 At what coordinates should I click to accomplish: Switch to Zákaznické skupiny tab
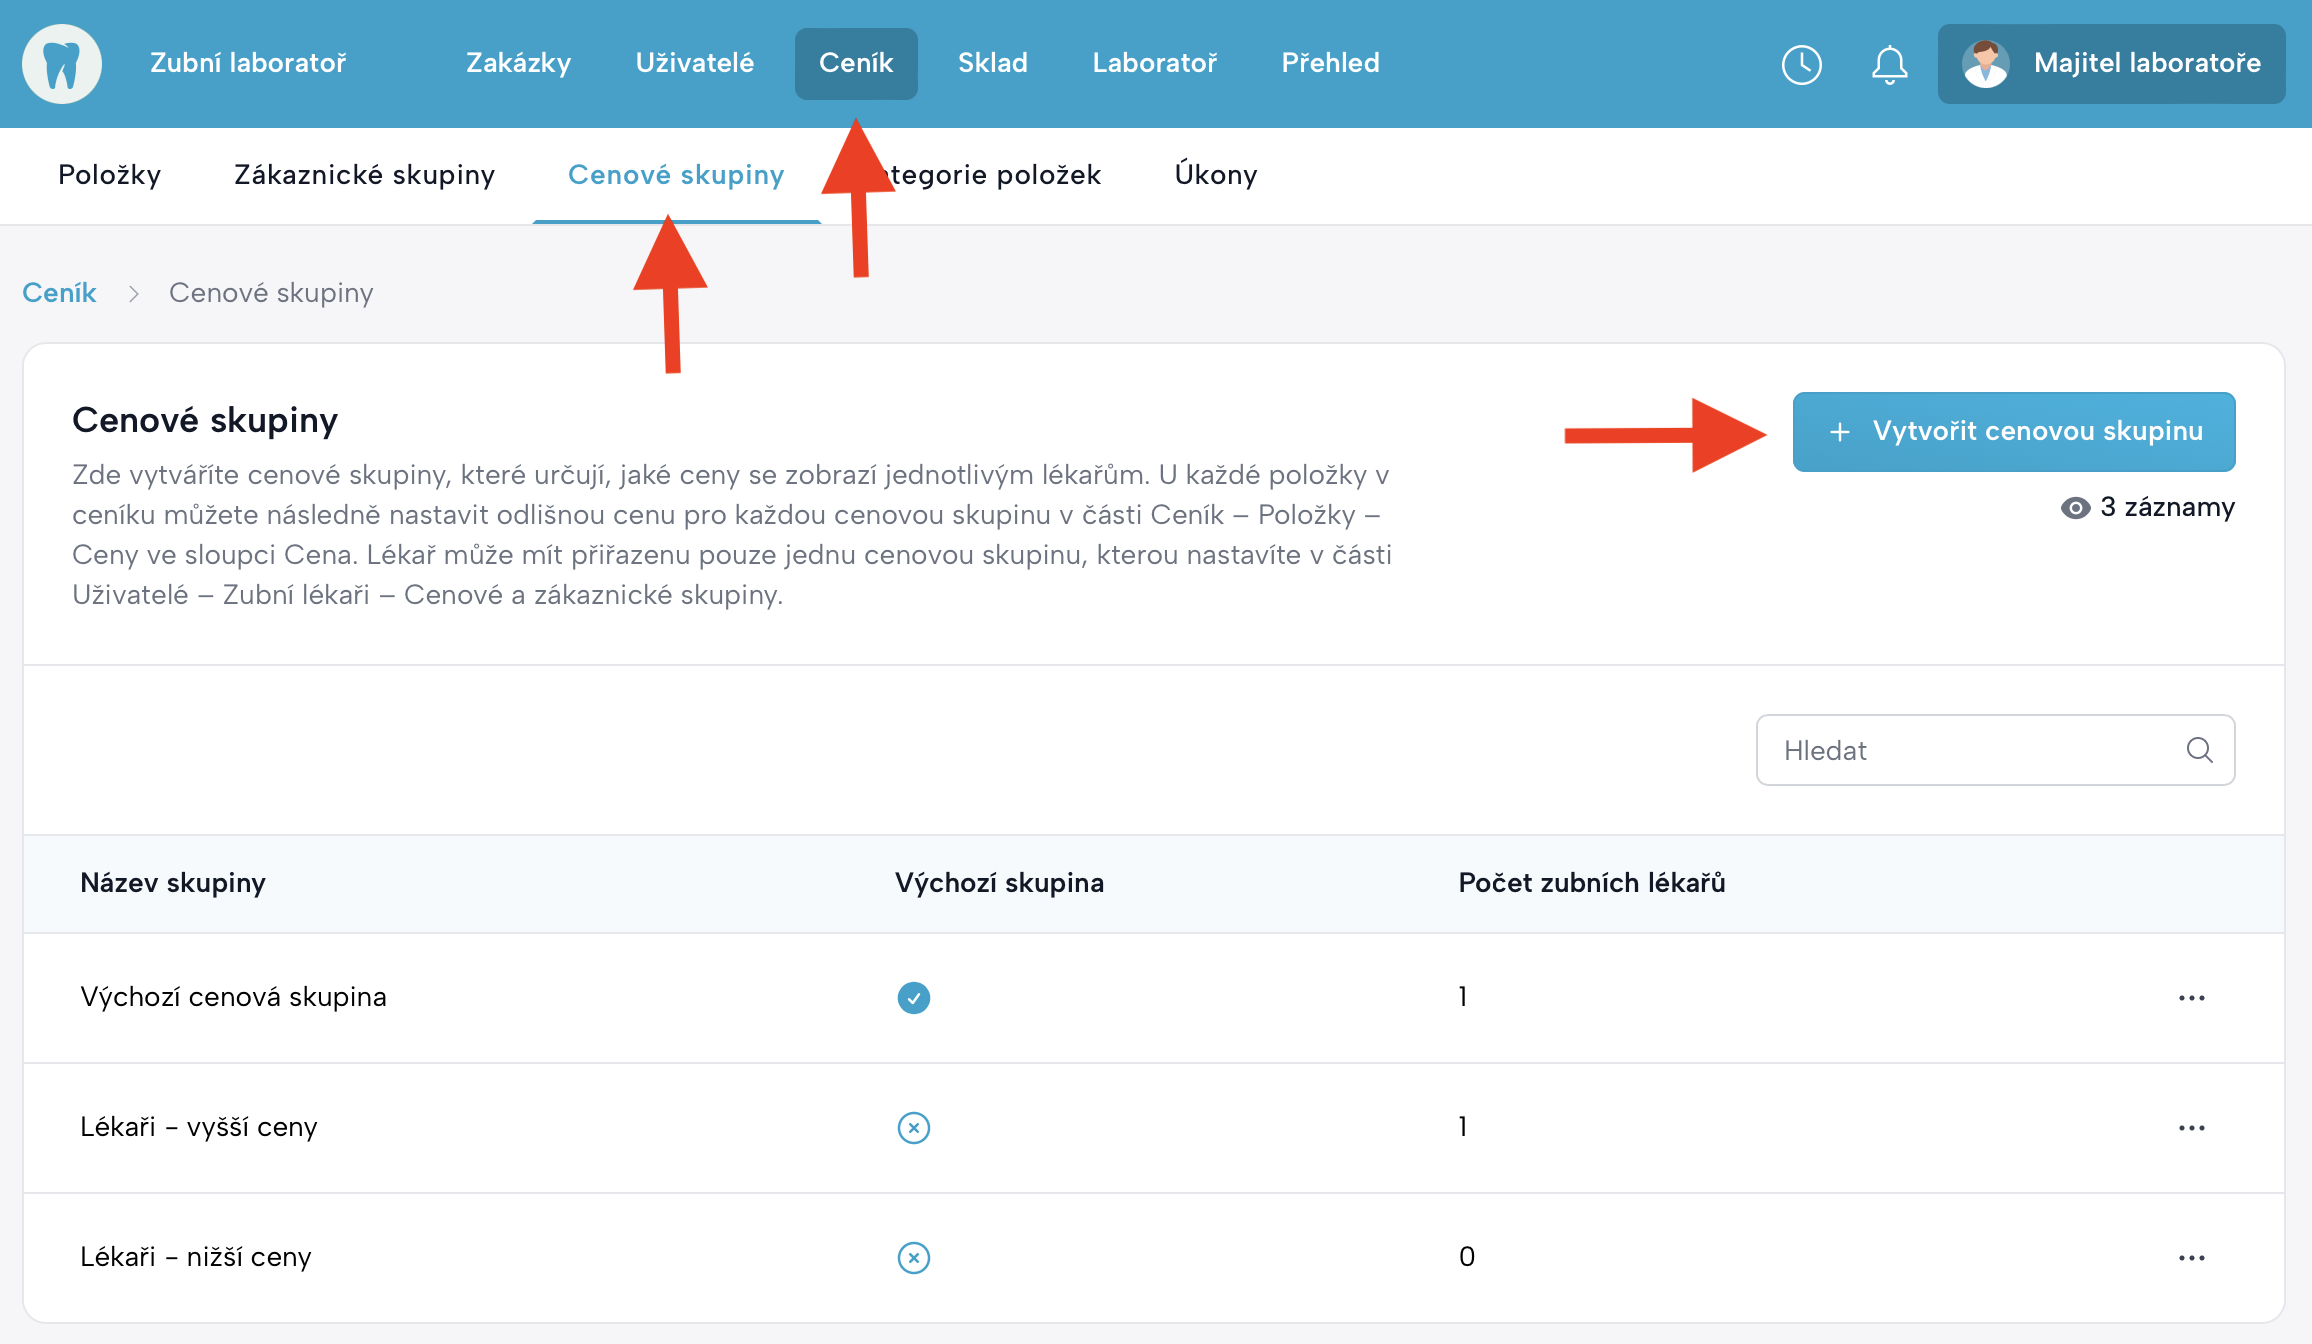364,175
